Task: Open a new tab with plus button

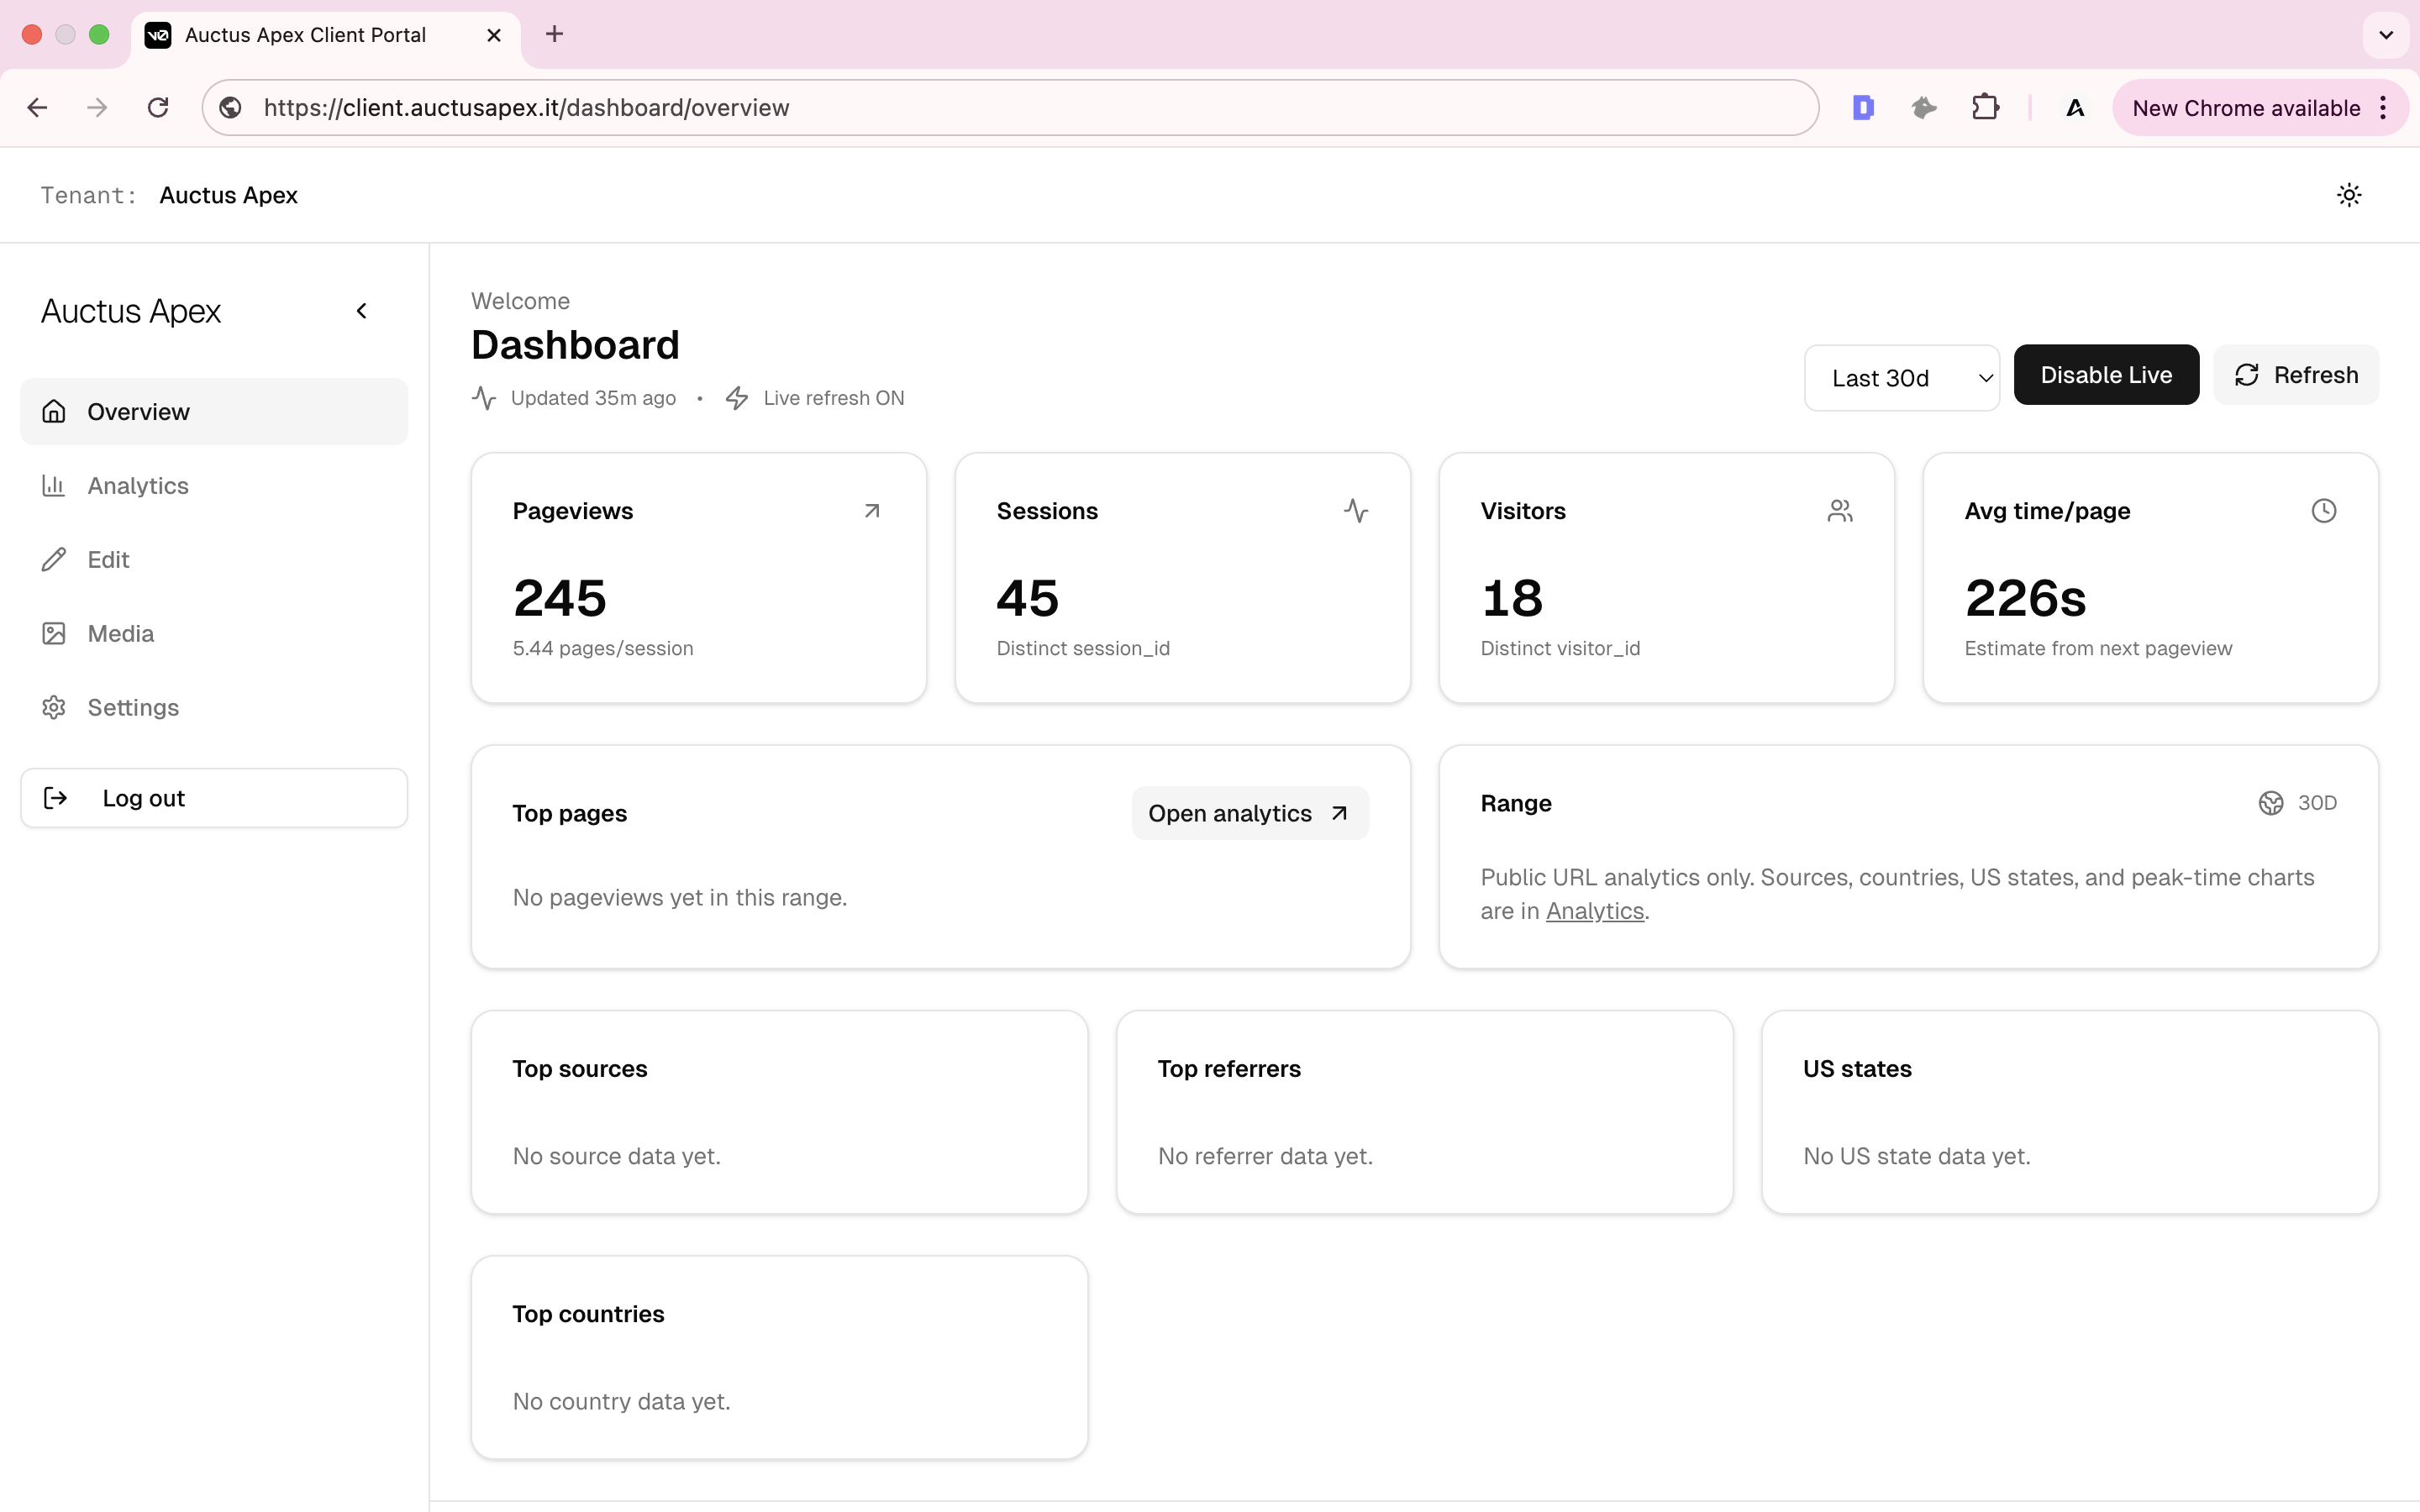Action: point(554,35)
